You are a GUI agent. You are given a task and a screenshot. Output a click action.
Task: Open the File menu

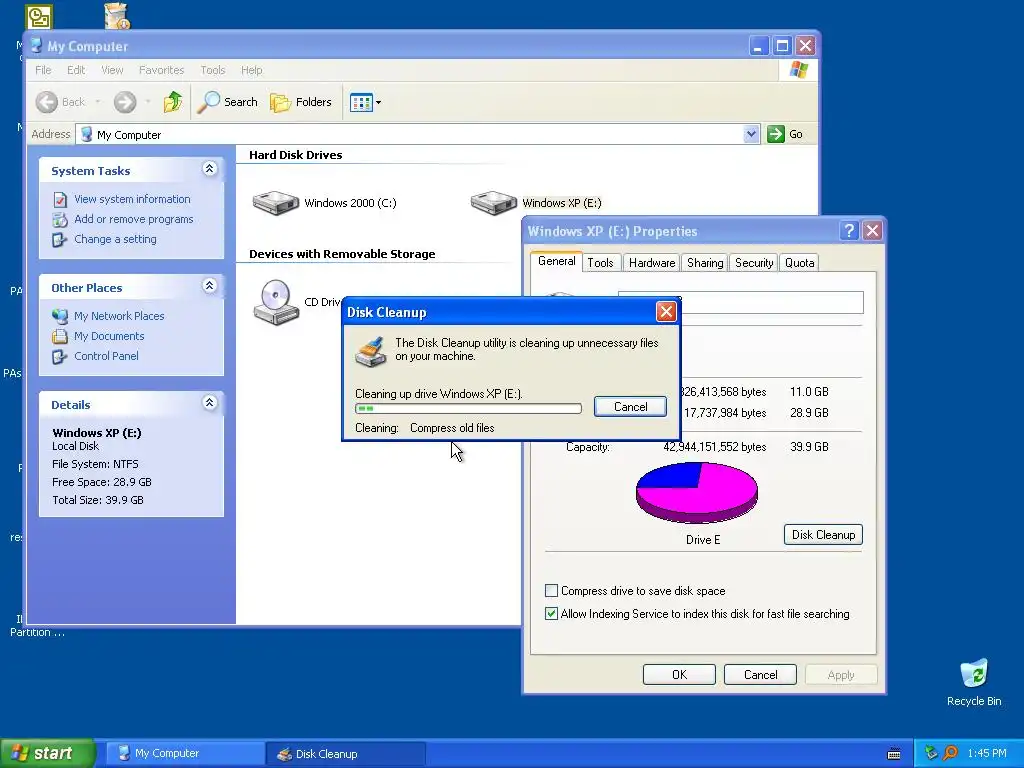click(x=43, y=70)
